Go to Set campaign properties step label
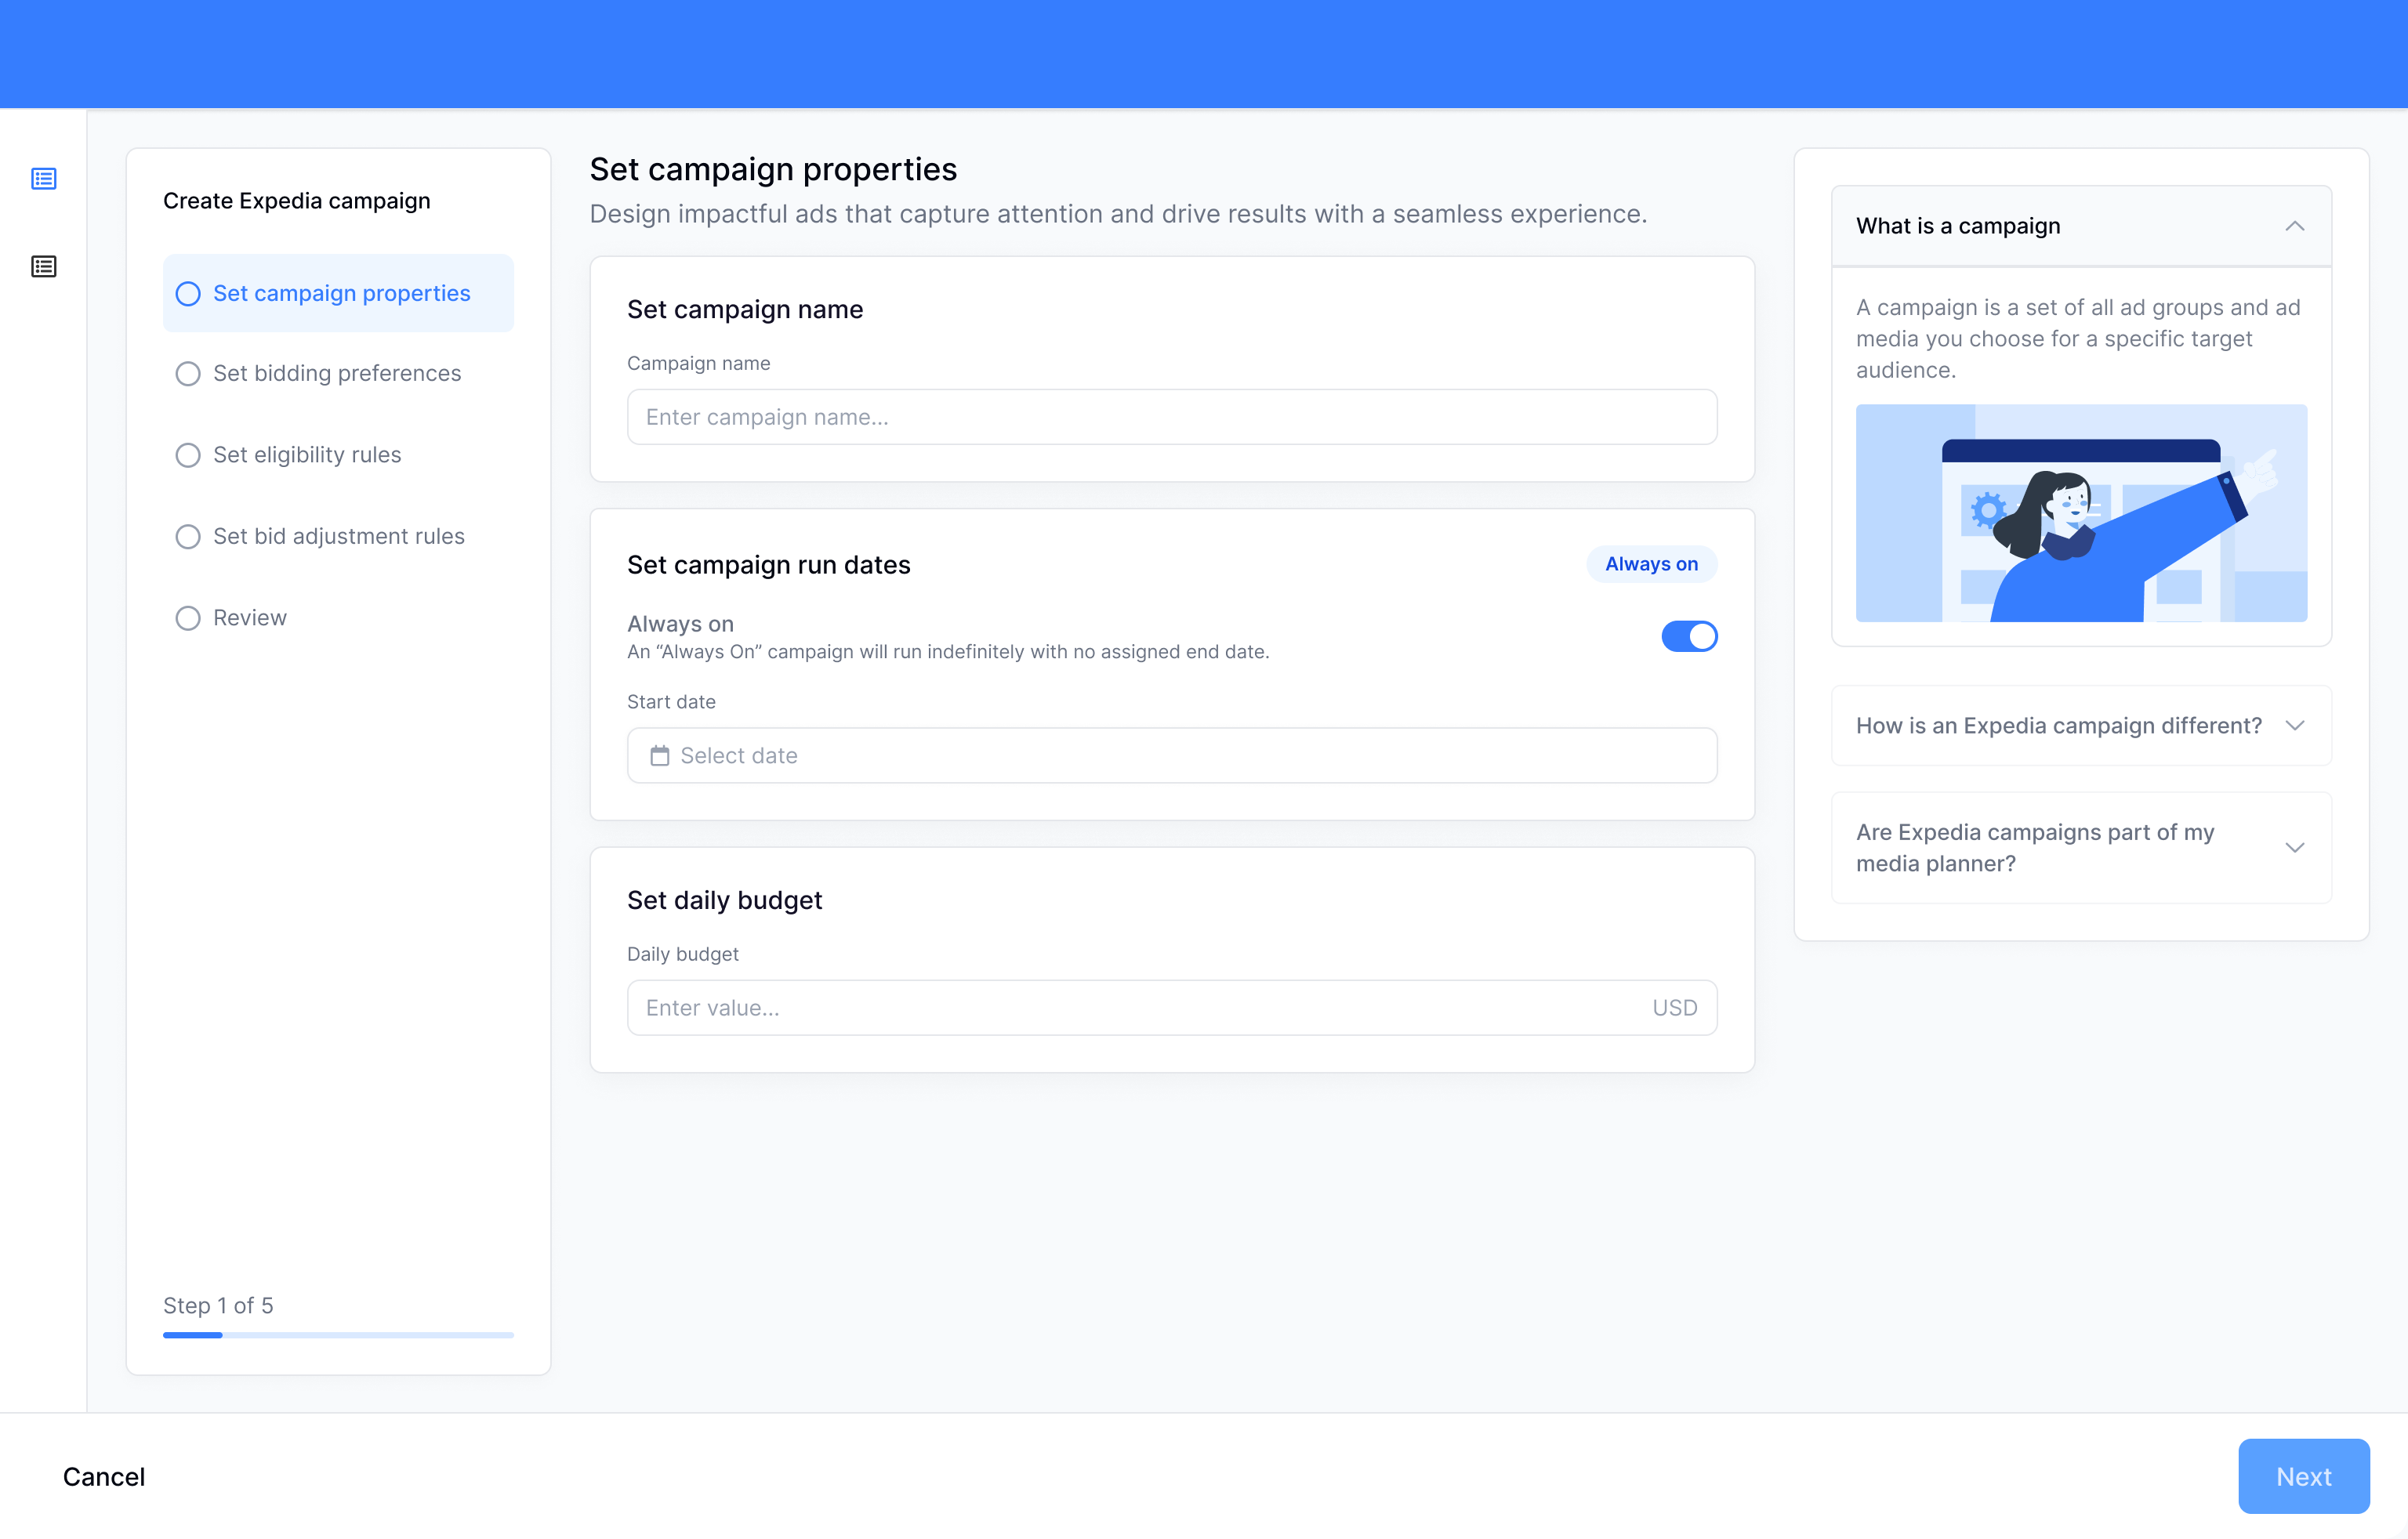 click(341, 293)
